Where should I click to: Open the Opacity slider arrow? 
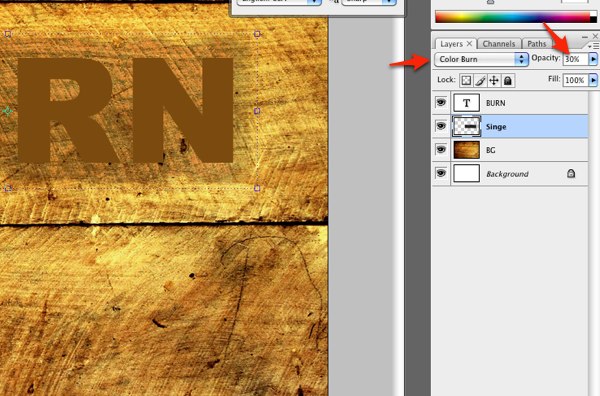coord(593,59)
